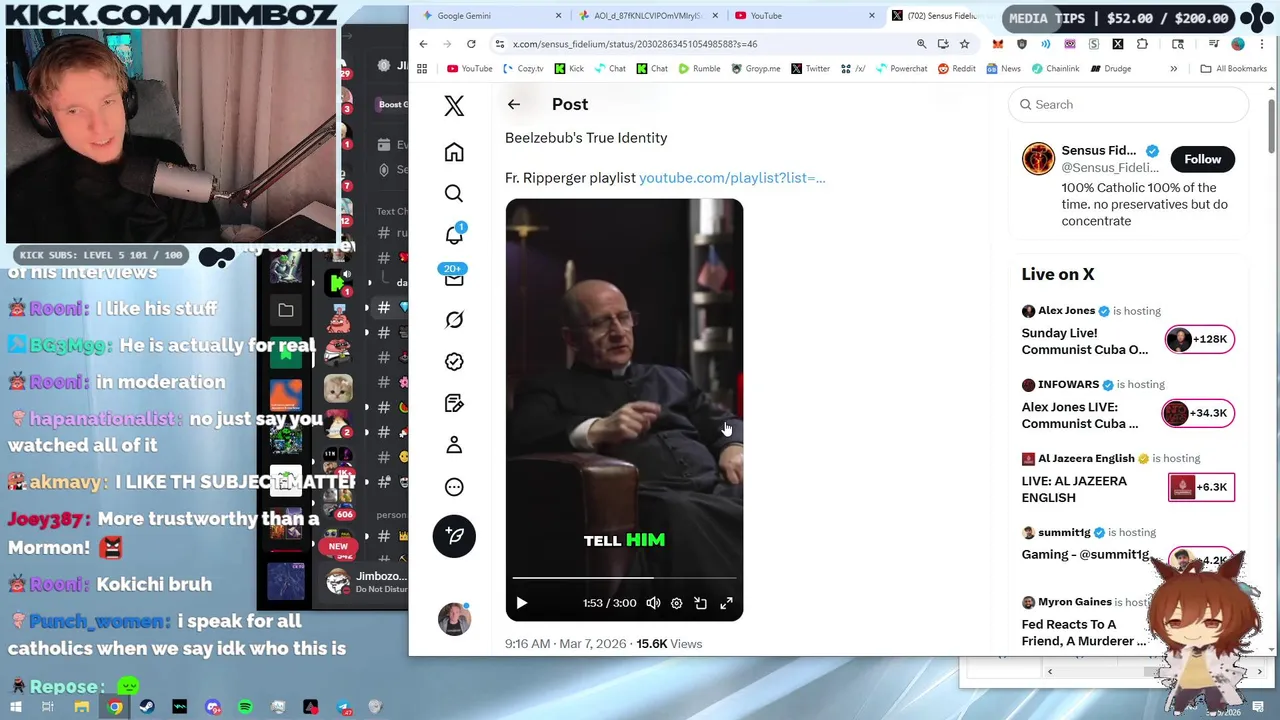Click the MetaMask fox extension icon
The height and width of the screenshot is (720, 1280).
[x=998, y=44]
